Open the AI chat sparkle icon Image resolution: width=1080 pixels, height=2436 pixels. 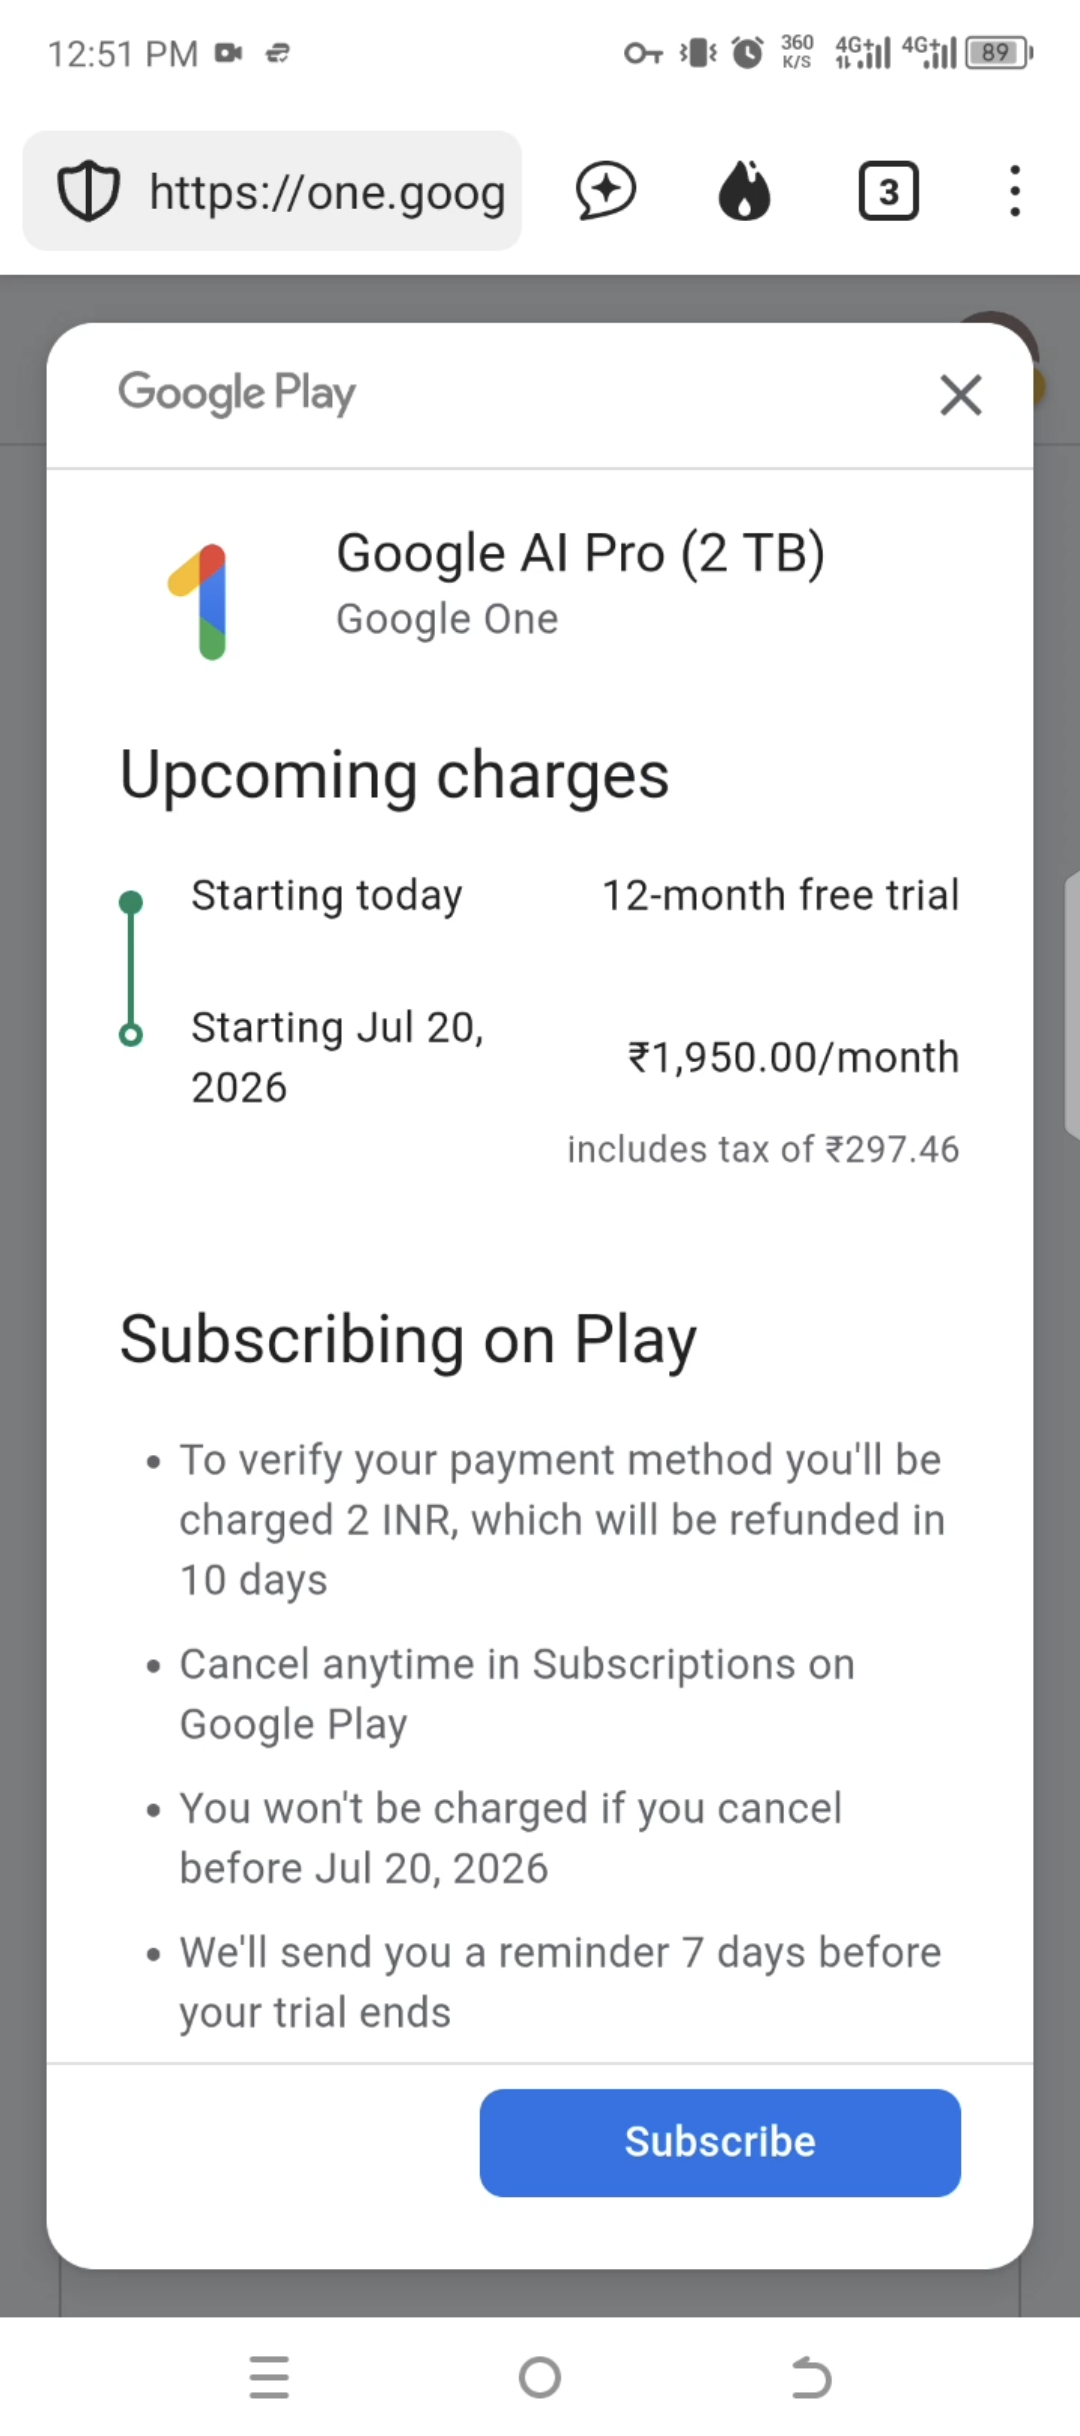[606, 190]
